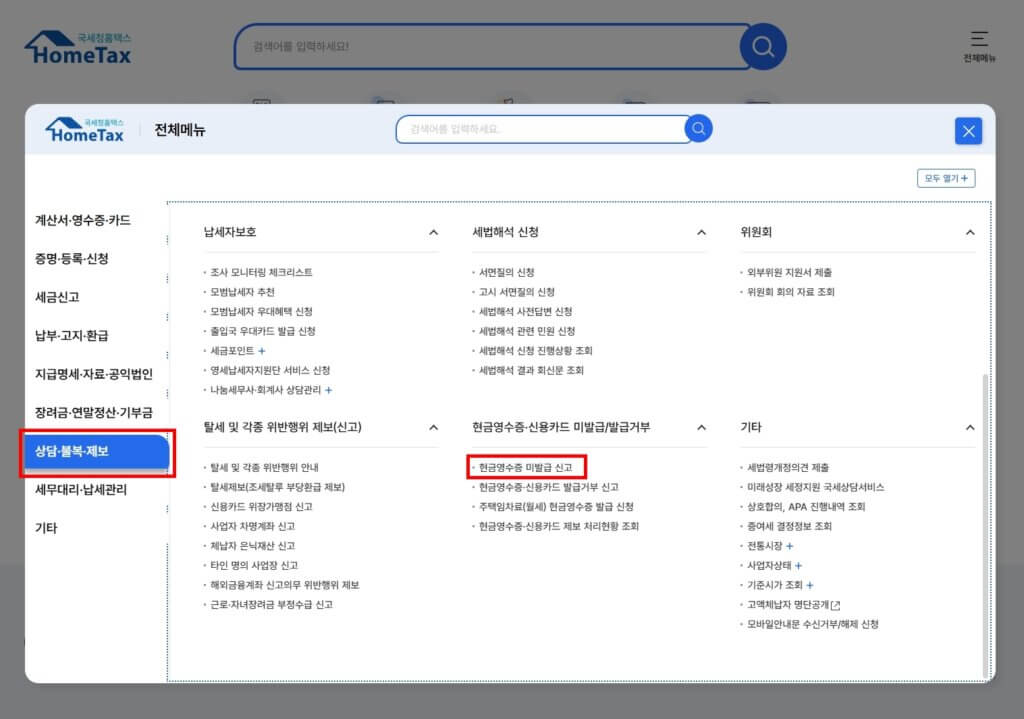Open 타인 명의 사업장 신고 link

click(254, 566)
